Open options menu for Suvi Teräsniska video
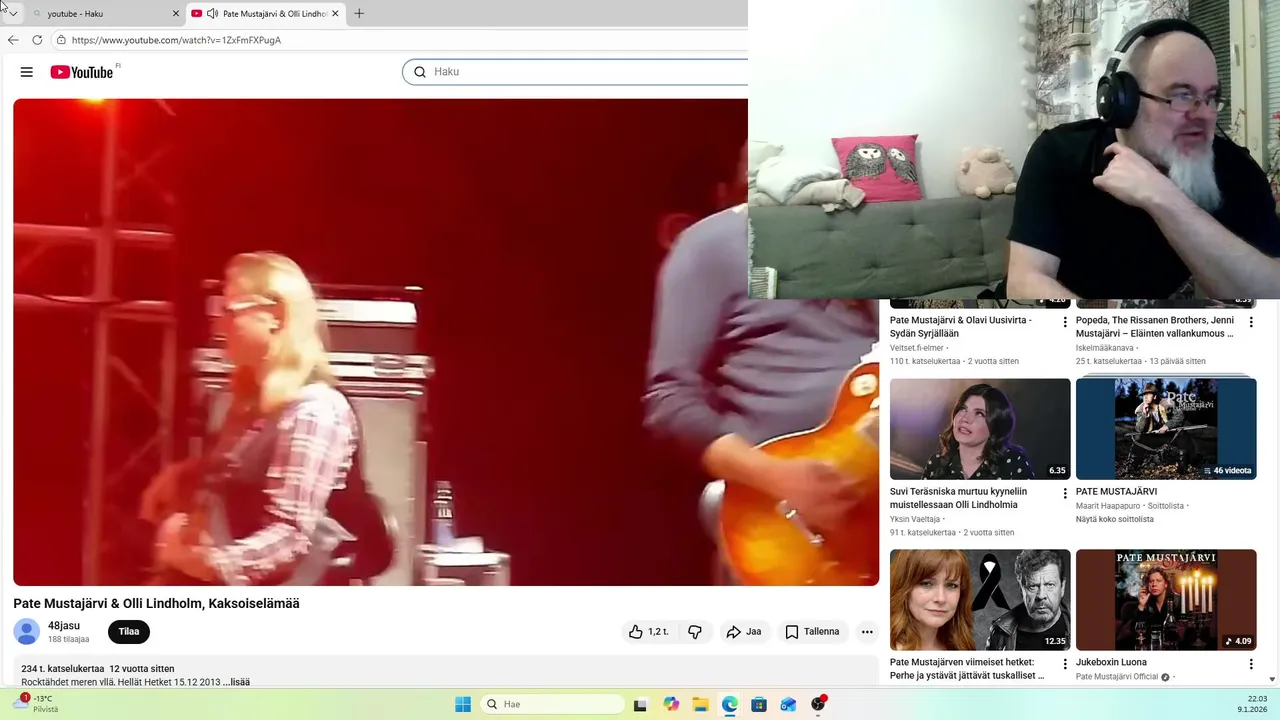The width and height of the screenshot is (1280, 720). coord(1065,493)
